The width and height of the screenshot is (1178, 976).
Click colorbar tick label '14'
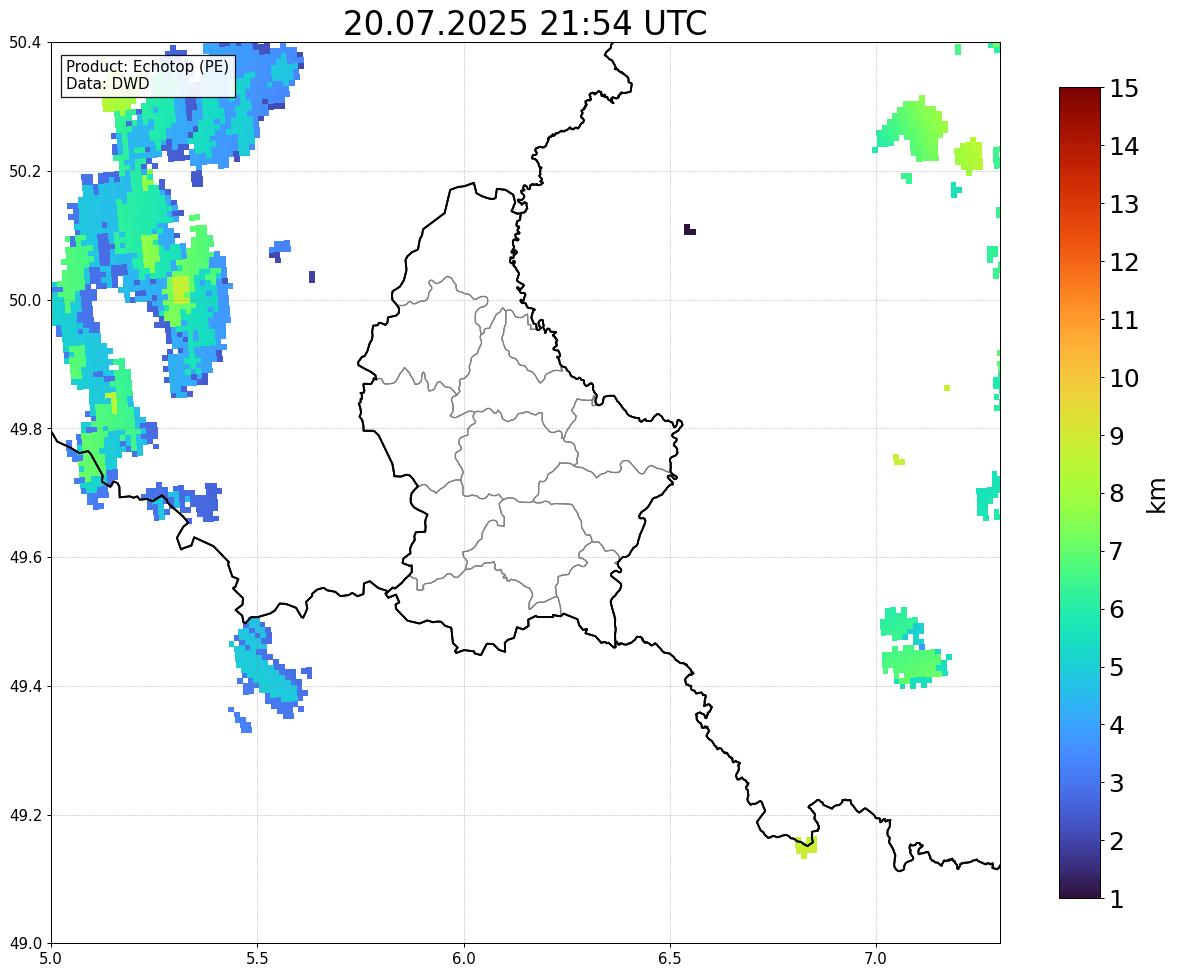(1124, 147)
